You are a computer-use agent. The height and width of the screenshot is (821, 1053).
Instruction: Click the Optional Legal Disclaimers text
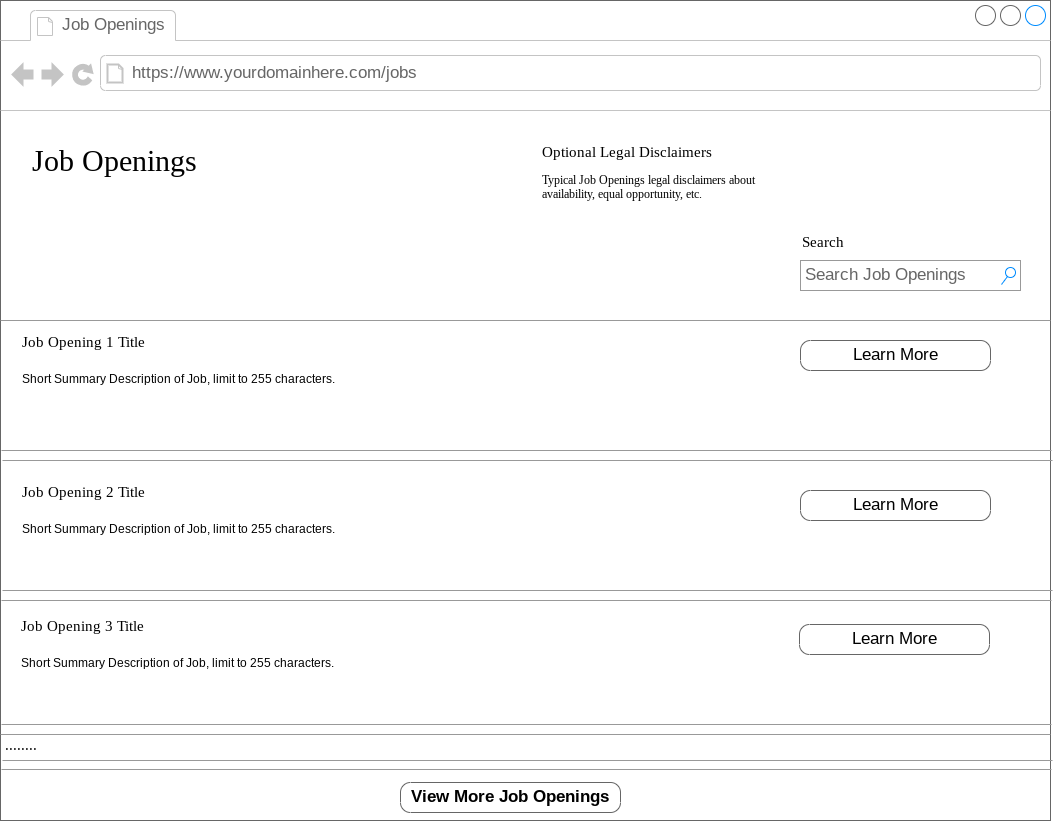tap(626, 152)
